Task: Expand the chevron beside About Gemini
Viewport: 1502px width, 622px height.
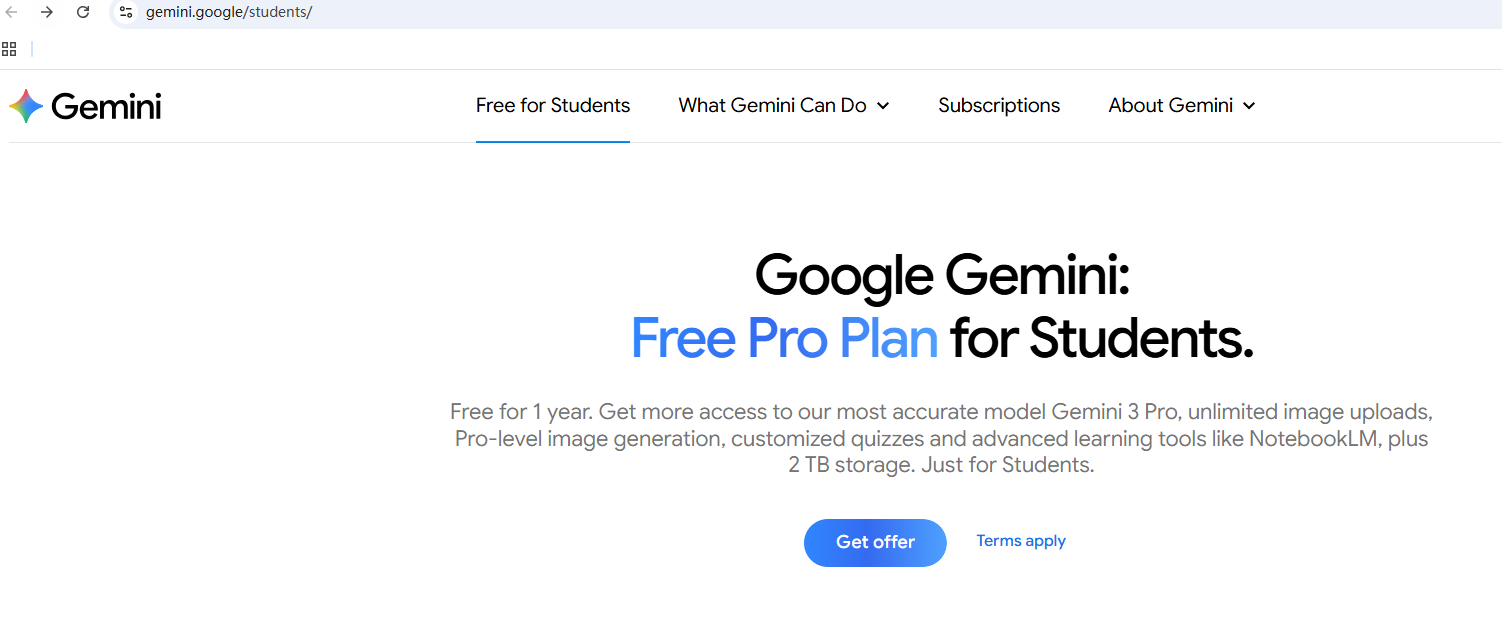Action: click(x=1249, y=106)
